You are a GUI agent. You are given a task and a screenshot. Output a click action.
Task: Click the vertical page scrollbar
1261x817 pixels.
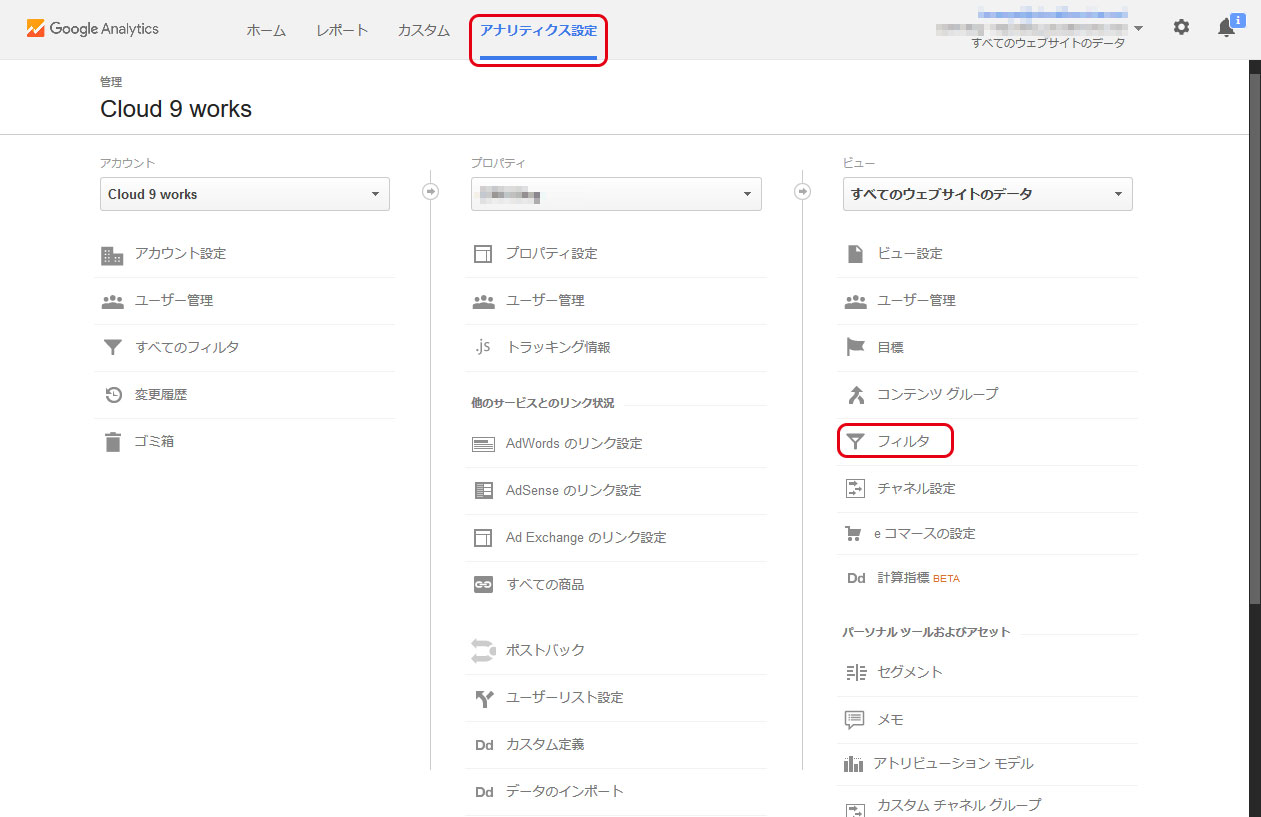click(1255, 330)
